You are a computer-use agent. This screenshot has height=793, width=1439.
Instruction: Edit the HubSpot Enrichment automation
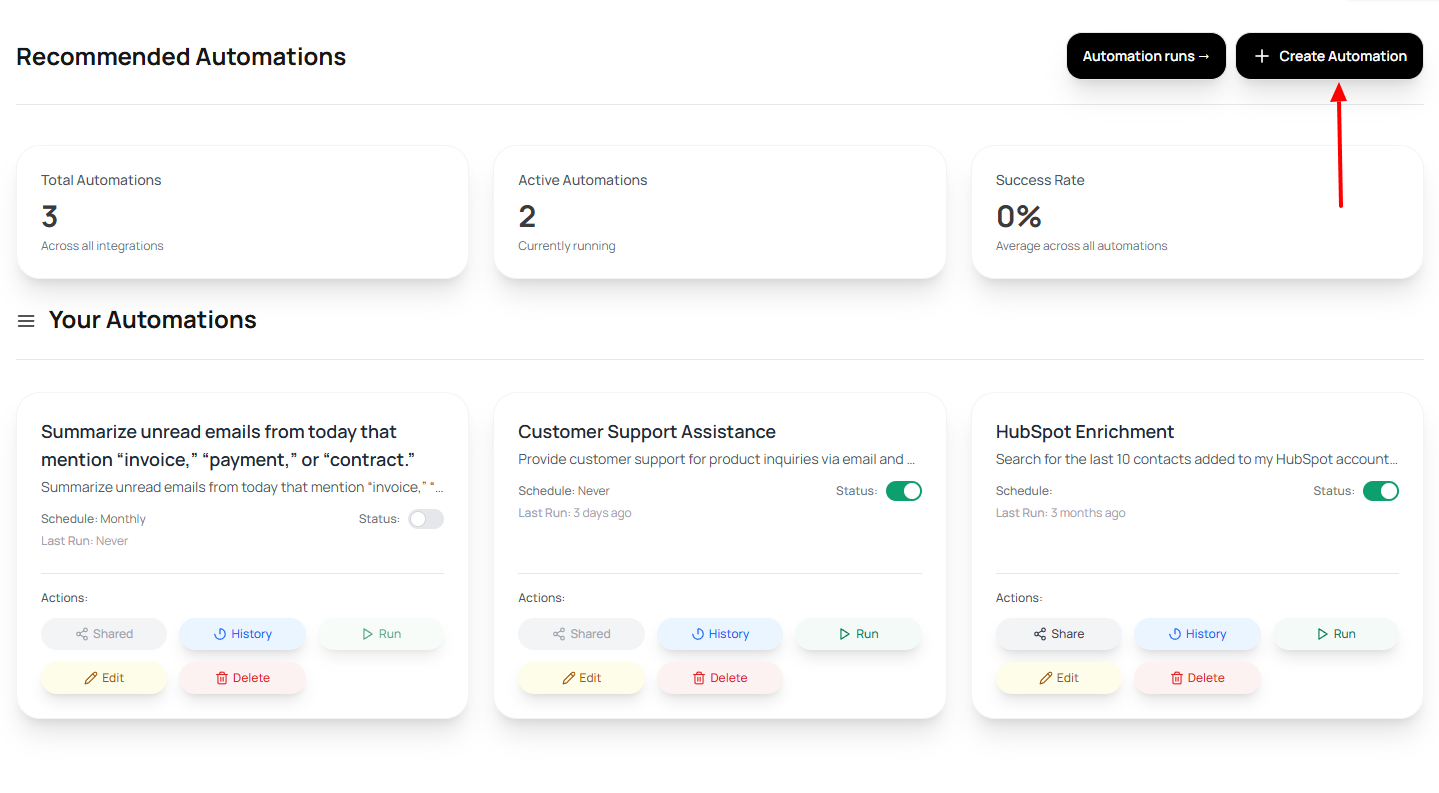pos(1059,678)
